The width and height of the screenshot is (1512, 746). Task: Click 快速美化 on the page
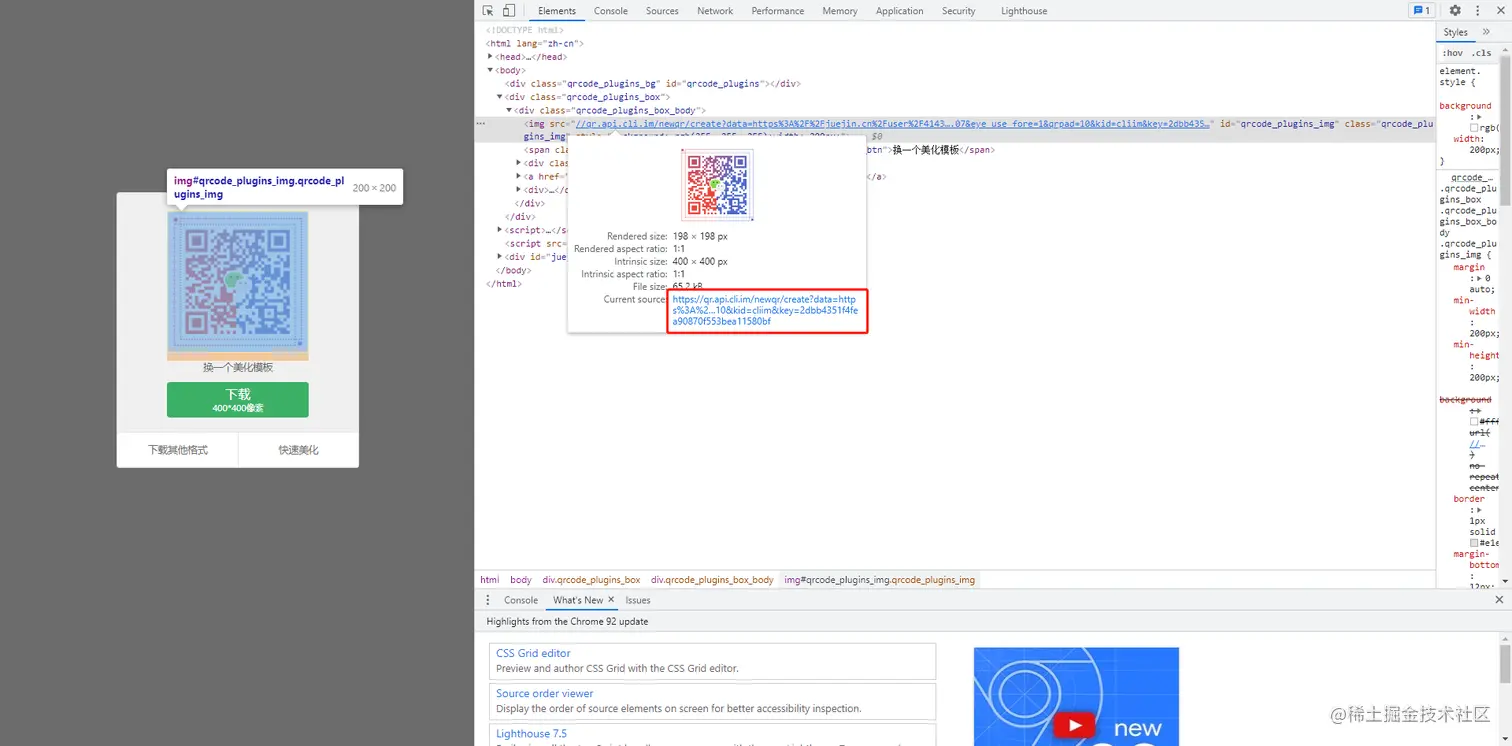click(299, 450)
